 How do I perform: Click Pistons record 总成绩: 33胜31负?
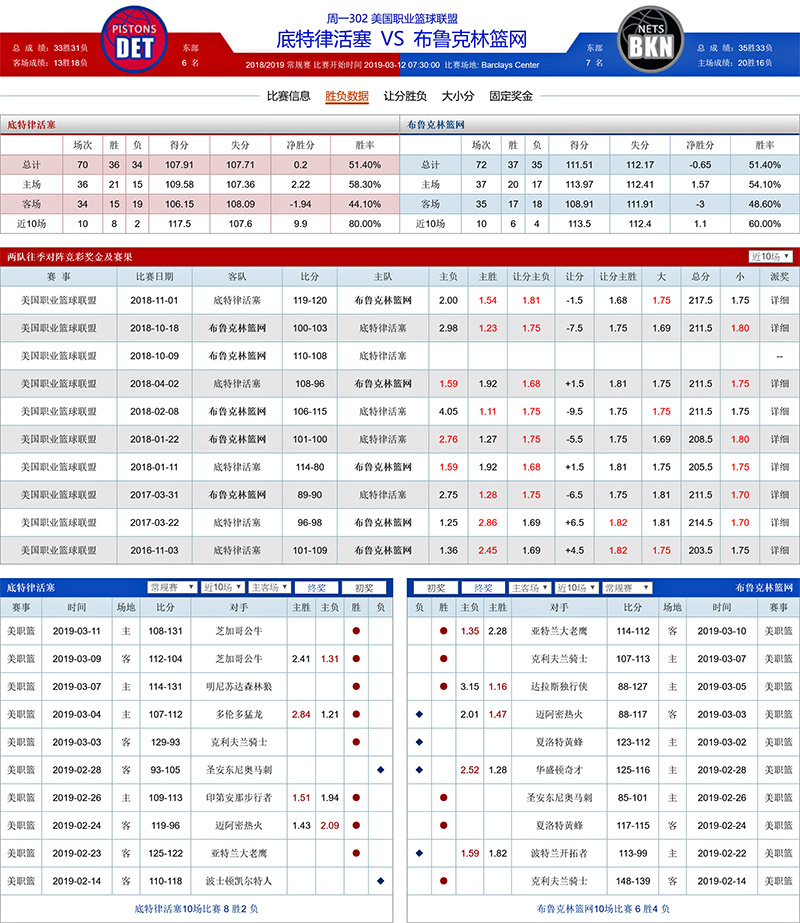[50, 48]
